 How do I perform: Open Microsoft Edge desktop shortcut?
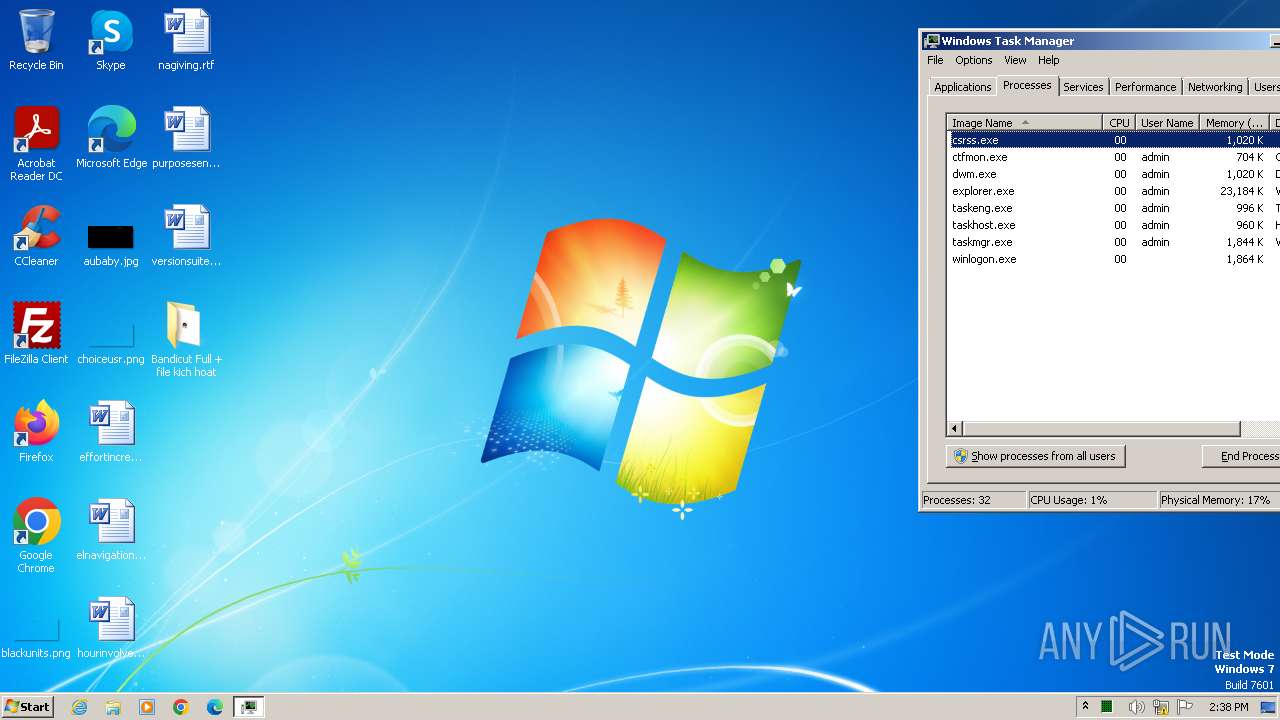point(111,138)
